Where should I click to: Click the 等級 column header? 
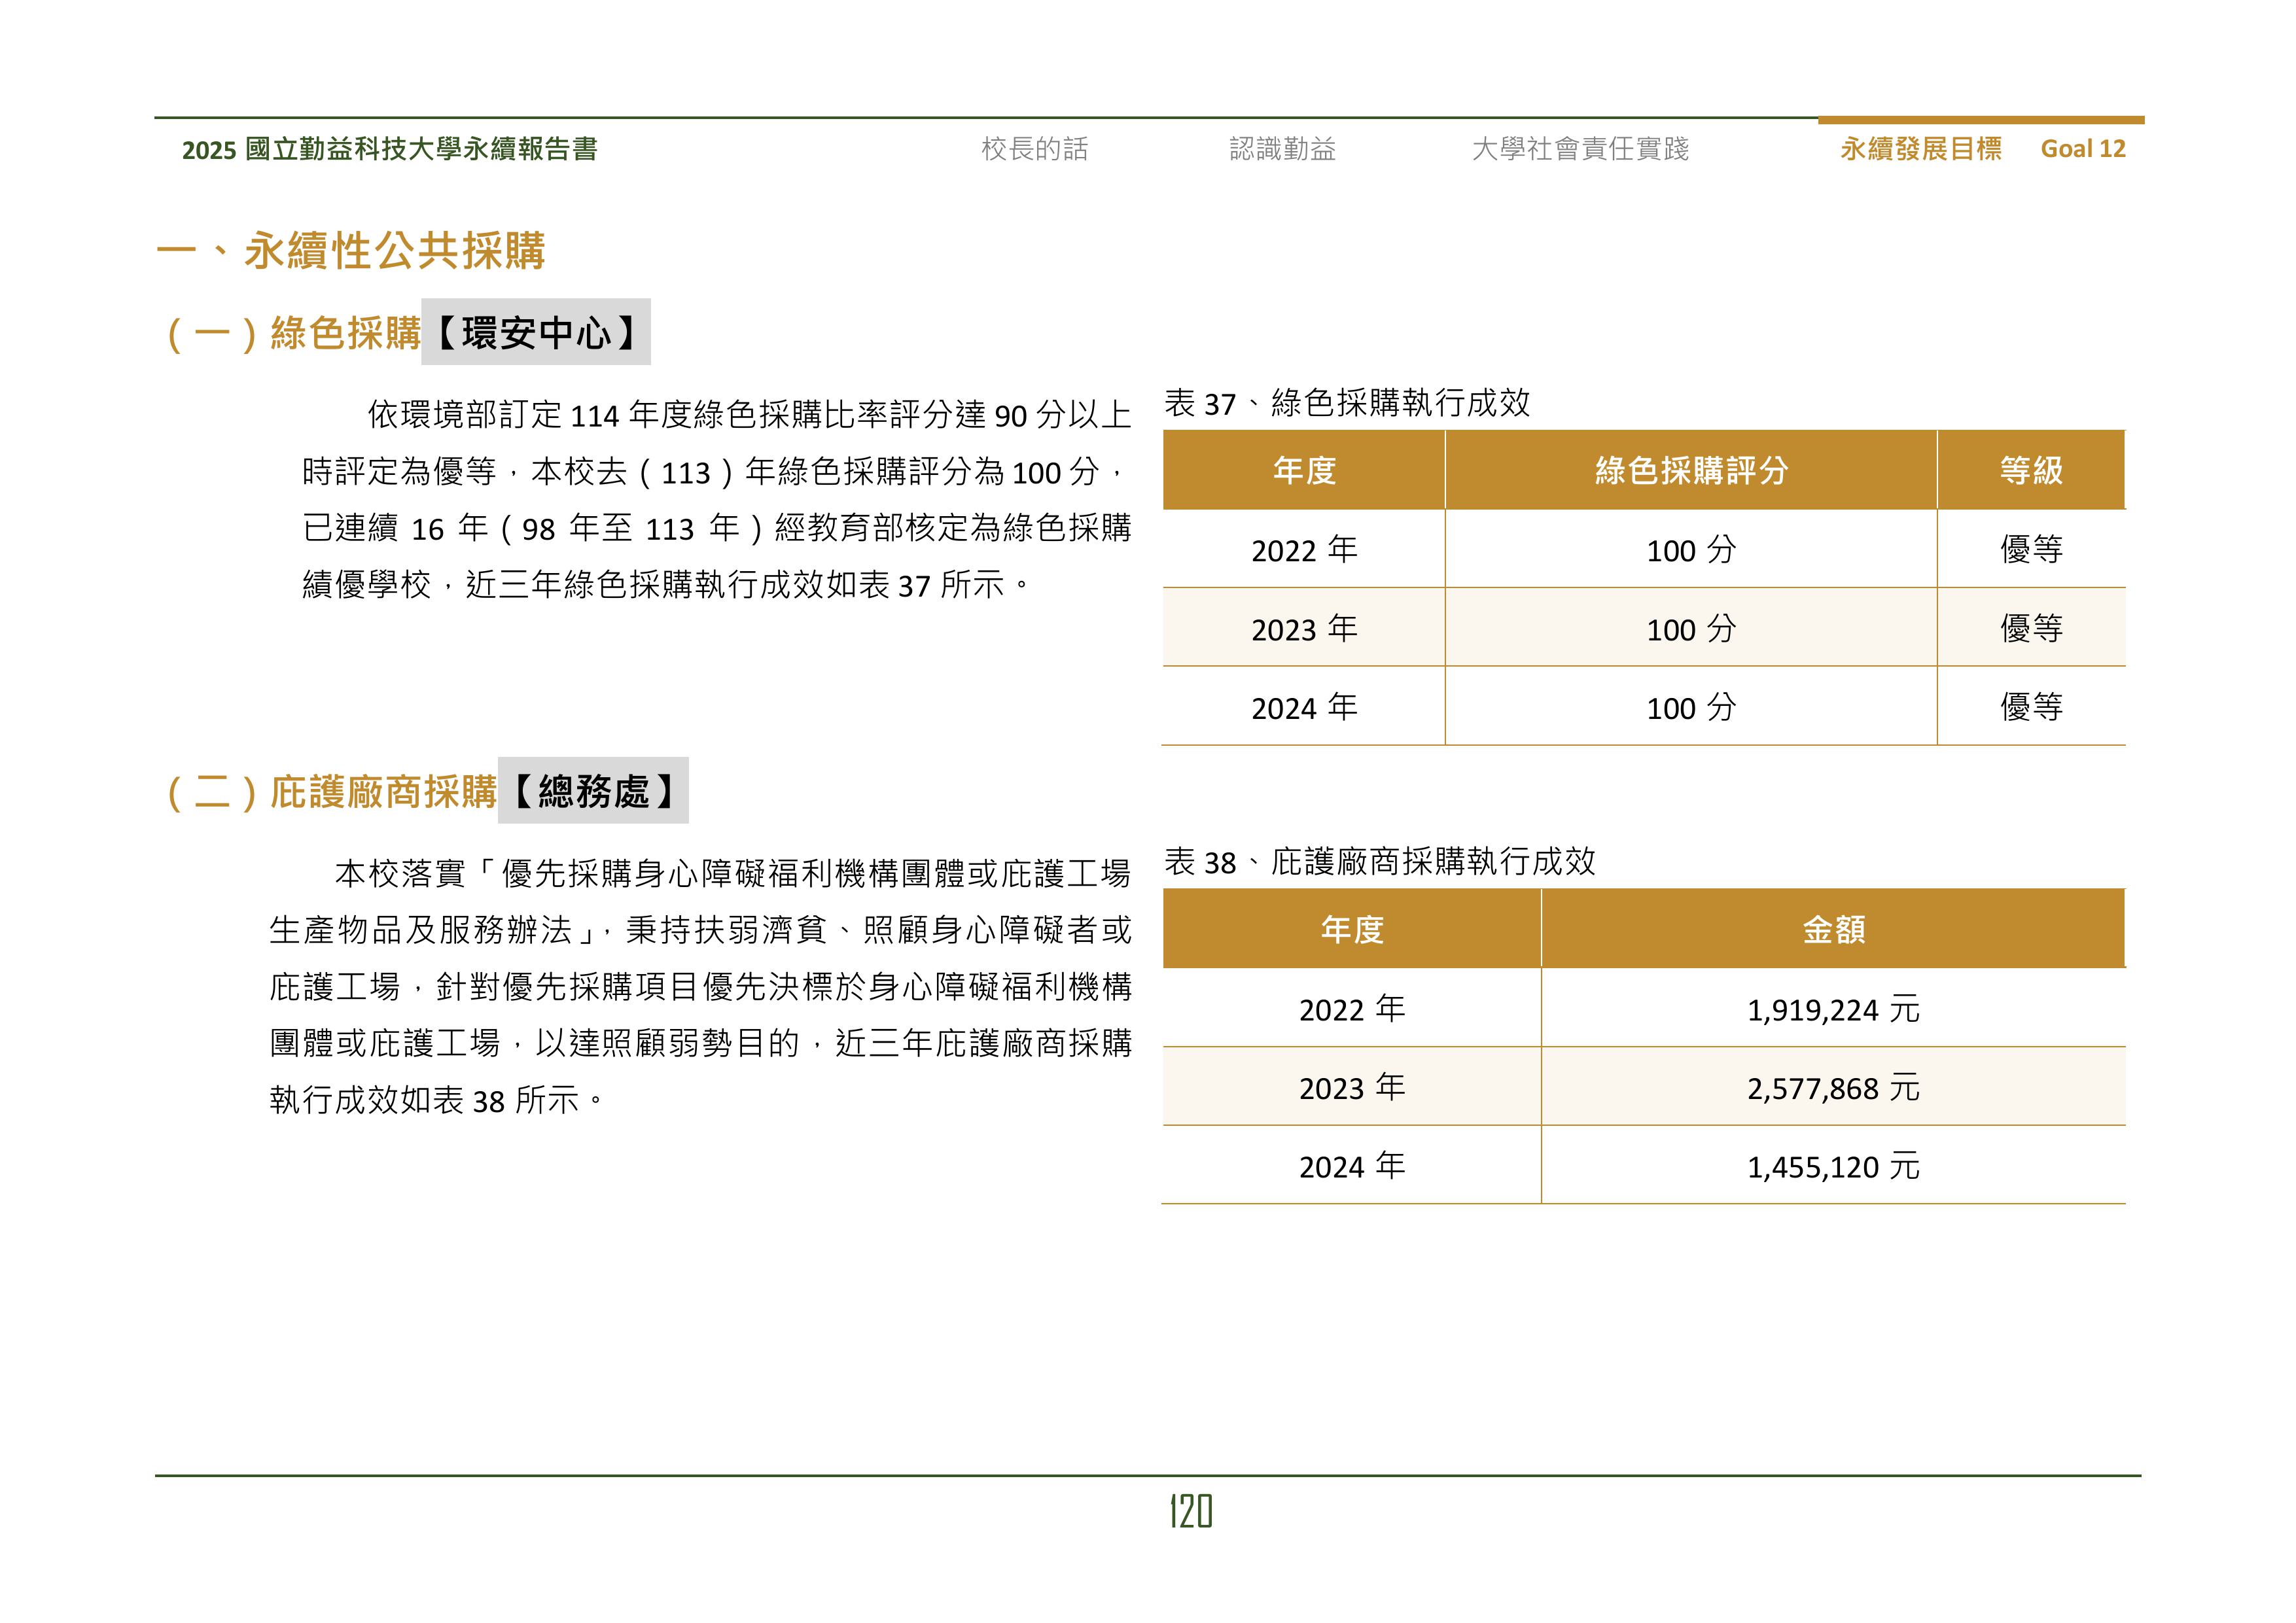click(2030, 470)
